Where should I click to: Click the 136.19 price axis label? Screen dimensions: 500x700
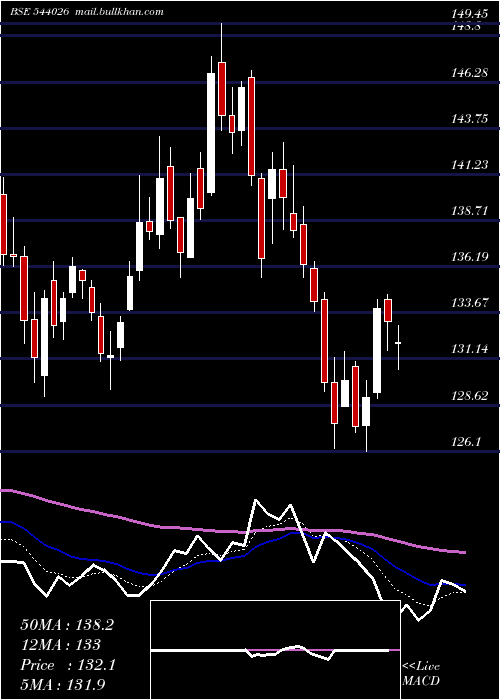(x=469, y=257)
